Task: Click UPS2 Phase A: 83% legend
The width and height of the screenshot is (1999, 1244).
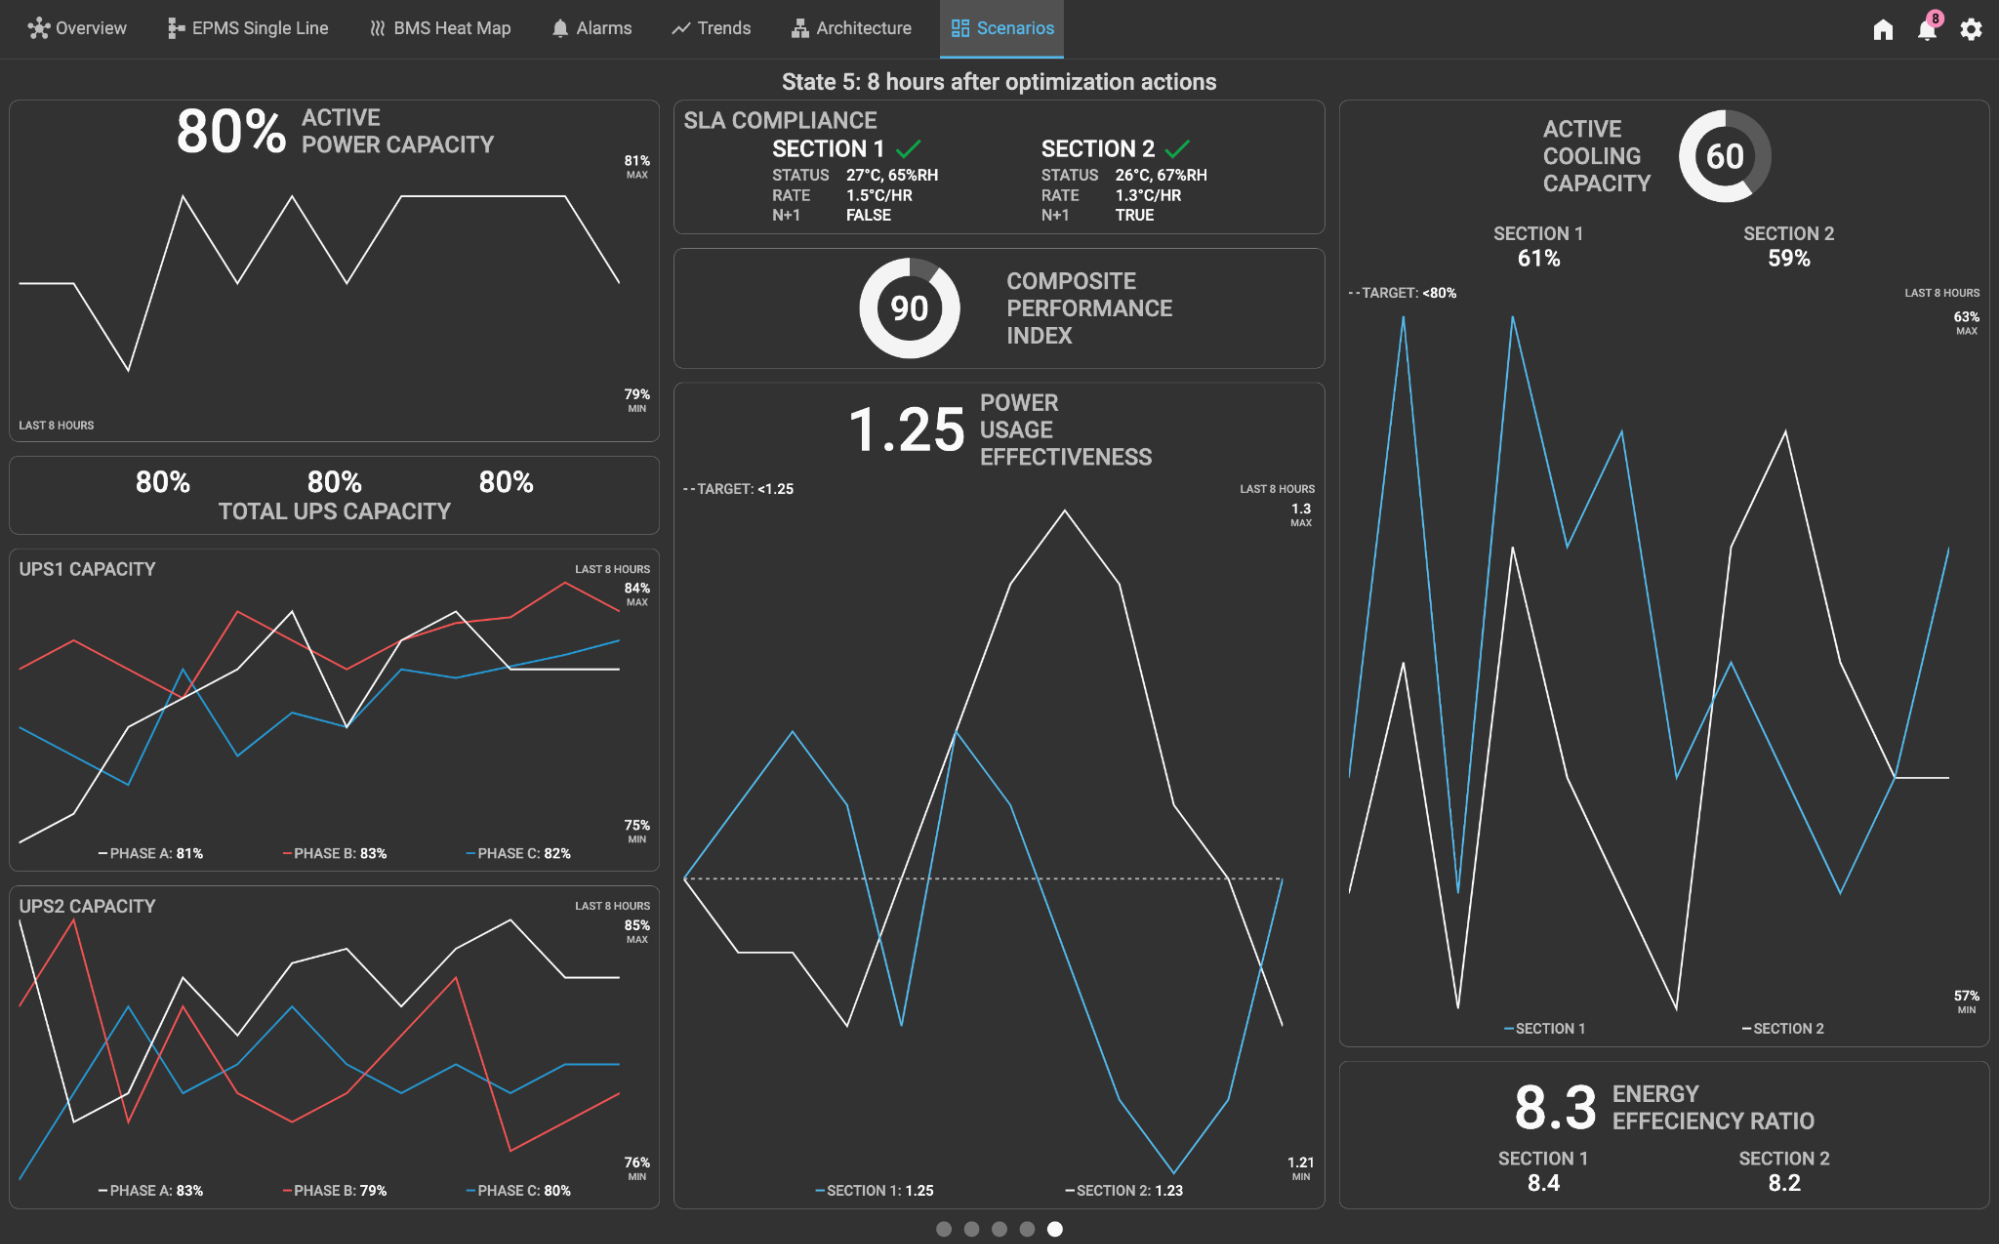Action: tap(150, 1190)
